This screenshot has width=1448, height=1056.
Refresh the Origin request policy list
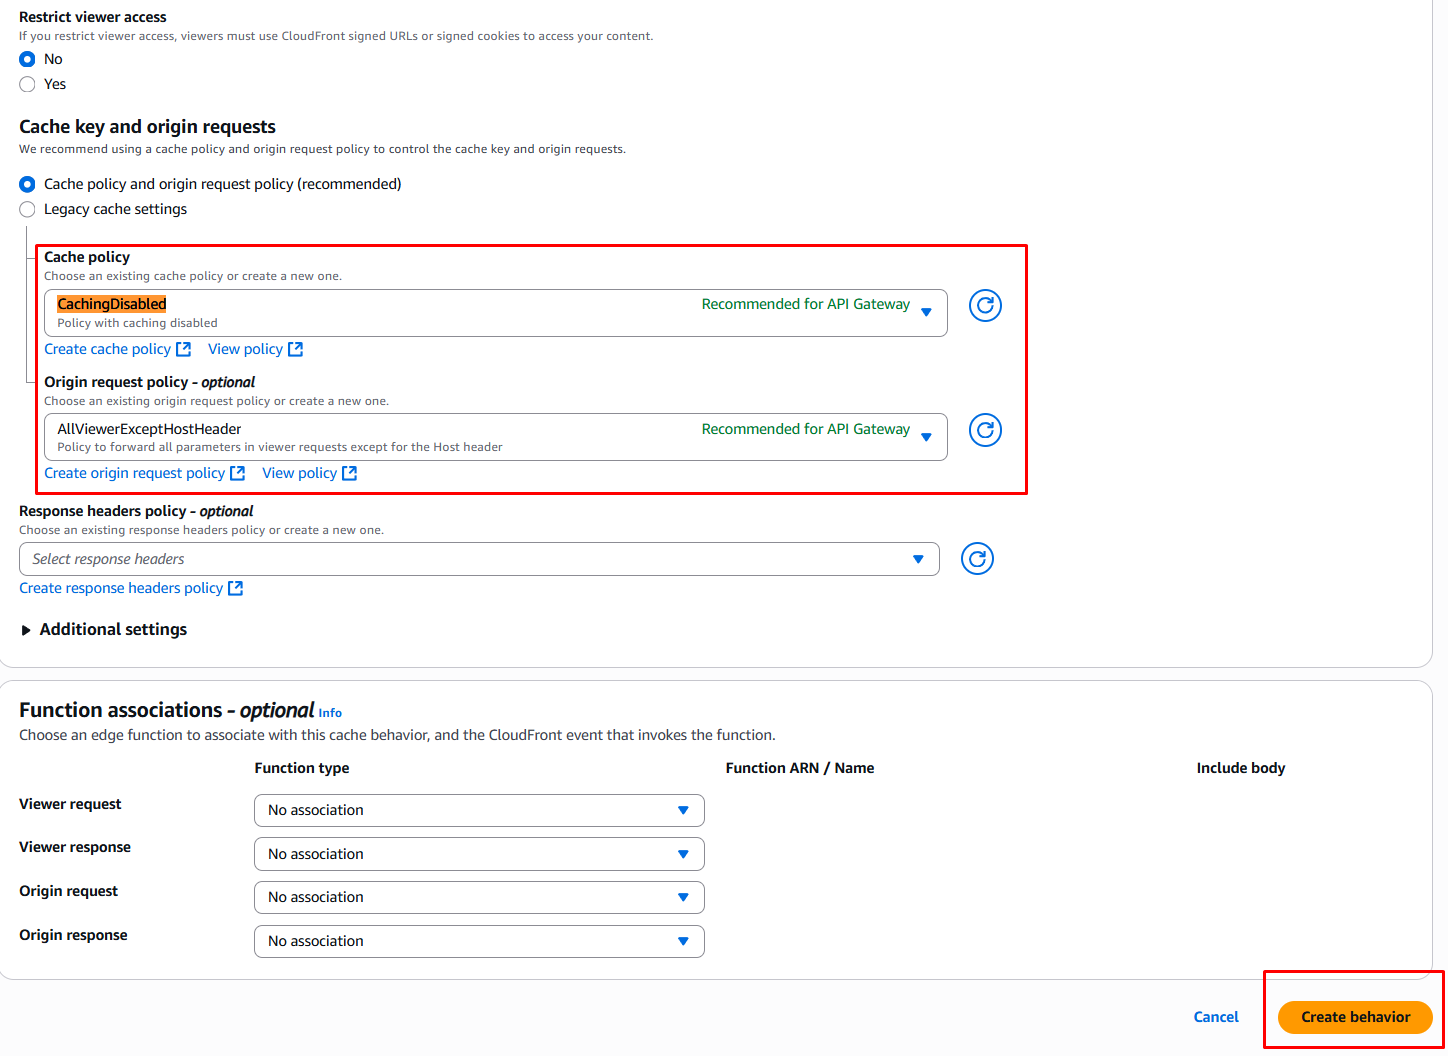(985, 430)
